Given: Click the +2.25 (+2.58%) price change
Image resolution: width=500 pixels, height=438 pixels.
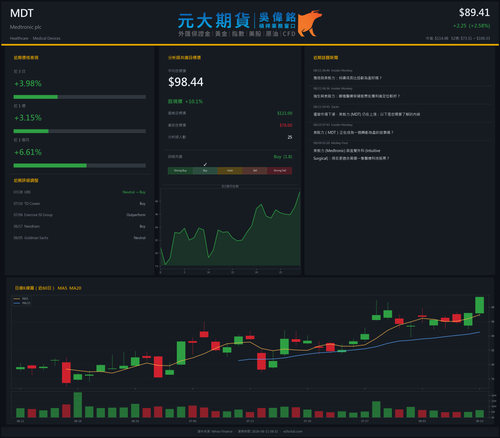Looking at the screenshot, I should [x=471, y=26].
